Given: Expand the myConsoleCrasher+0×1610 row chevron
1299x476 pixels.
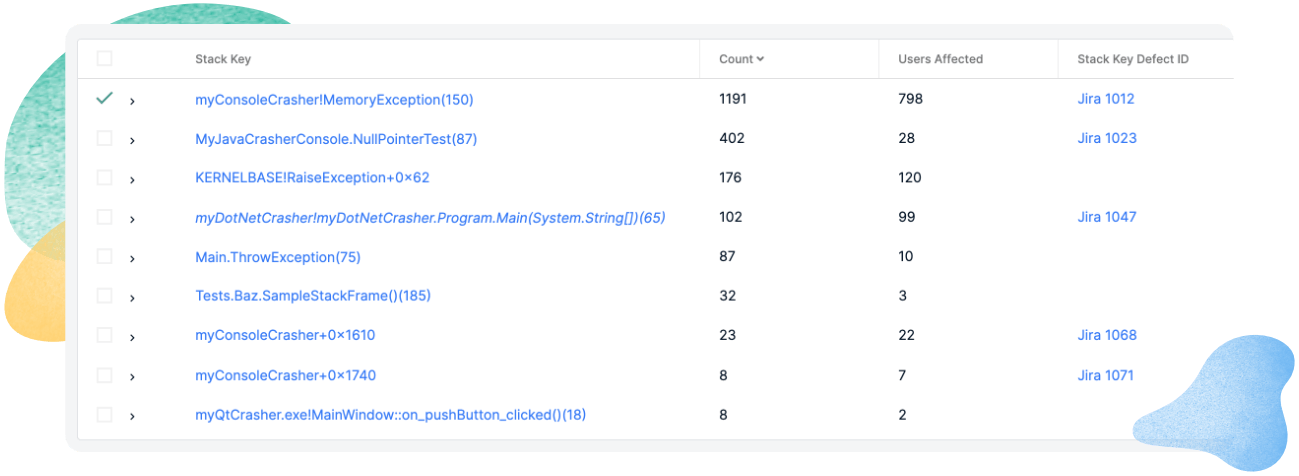Looking at the screenshot, I should click(132, 337).
